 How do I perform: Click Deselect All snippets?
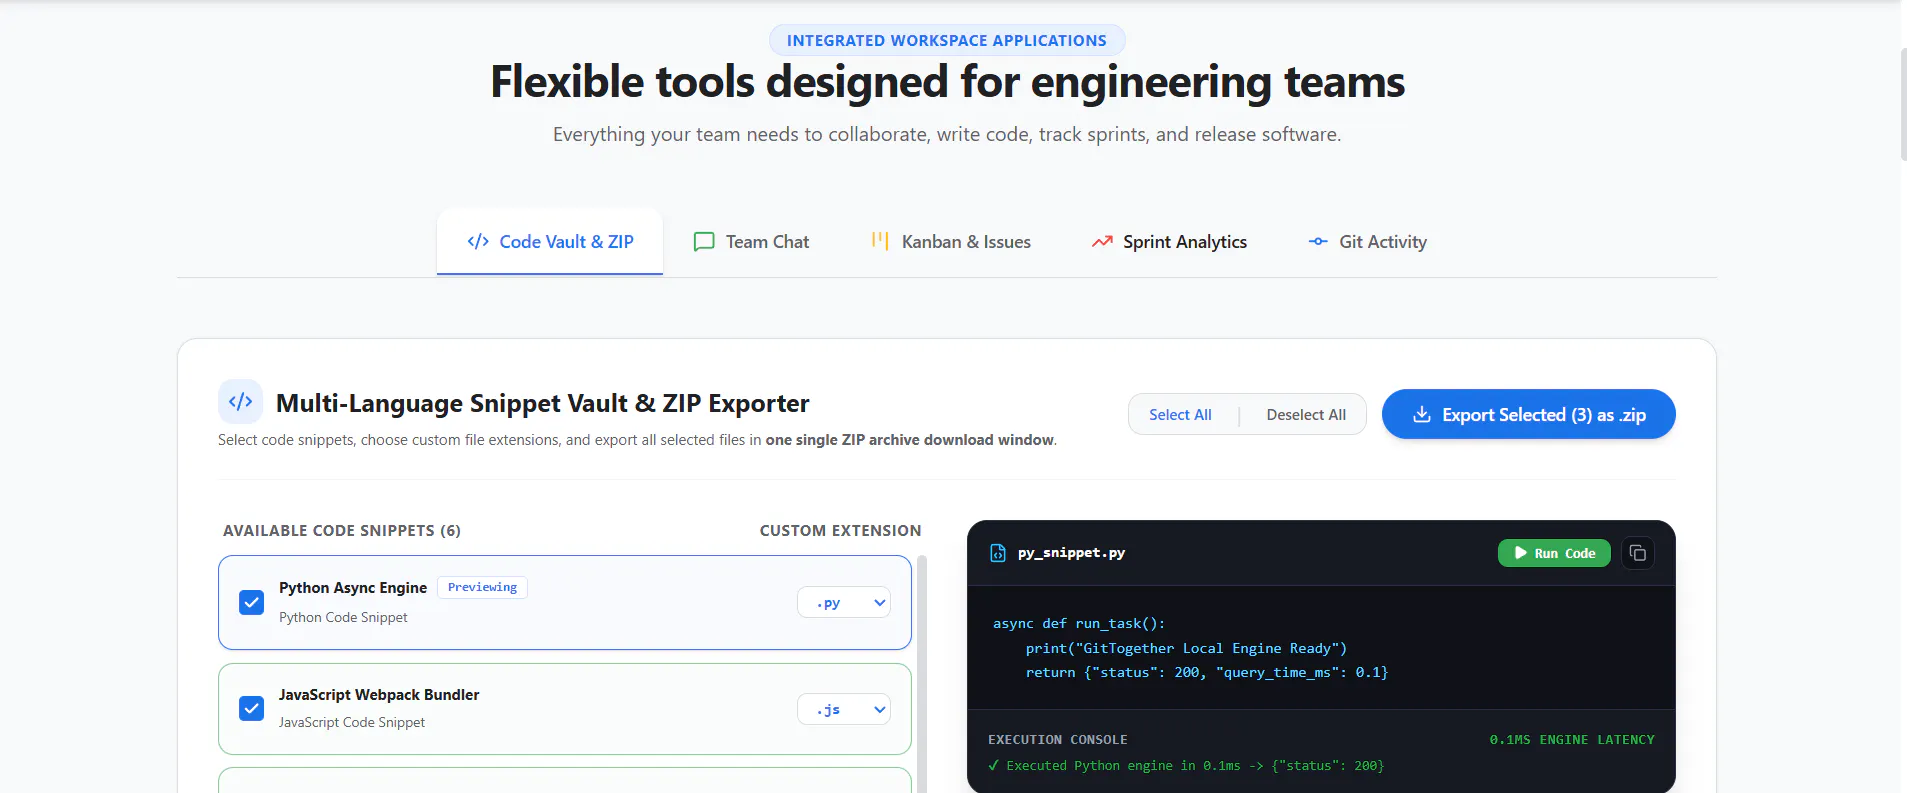pos(1306,414)
